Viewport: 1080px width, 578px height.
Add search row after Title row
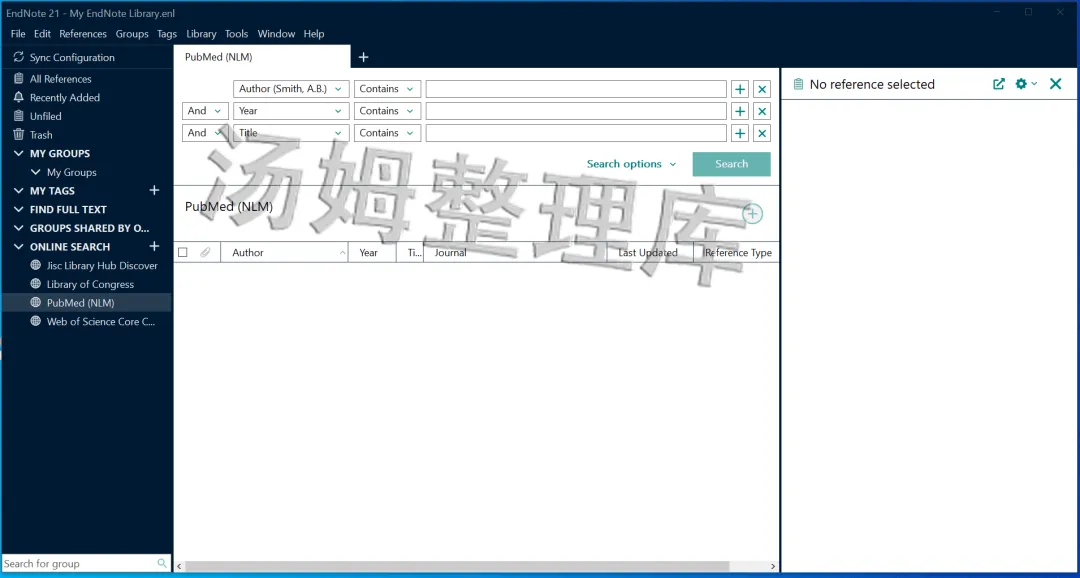click(x=740, y=133)
